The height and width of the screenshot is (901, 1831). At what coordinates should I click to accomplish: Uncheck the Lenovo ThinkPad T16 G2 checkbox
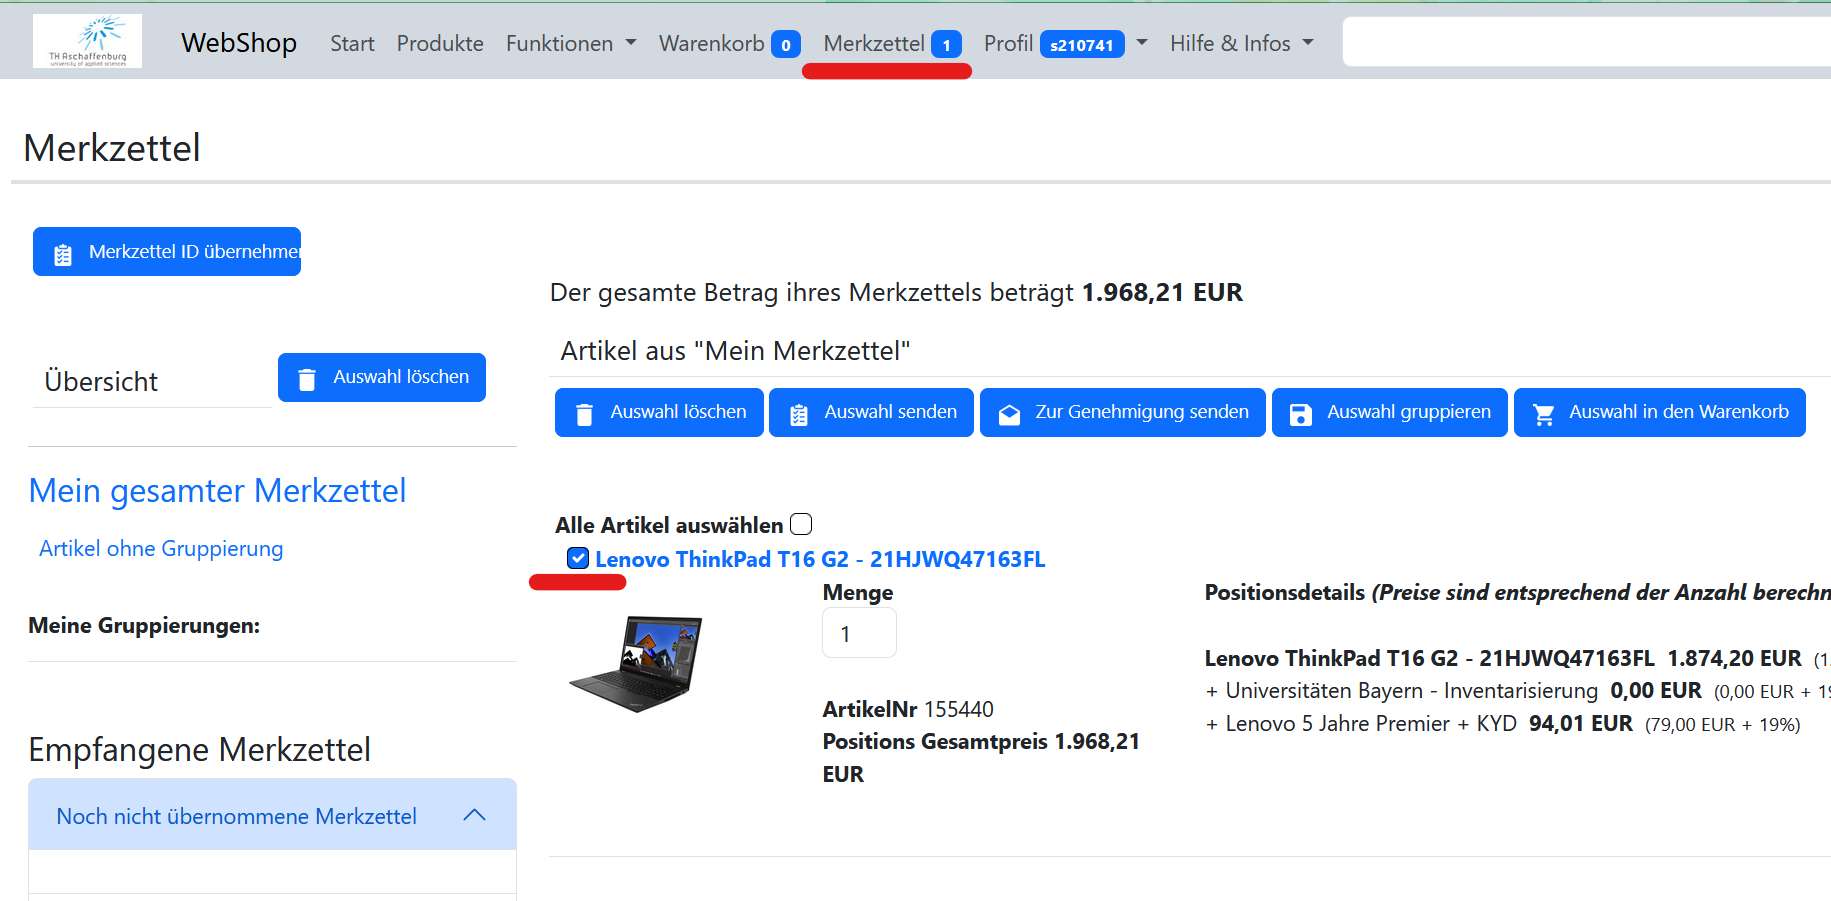click(578, 558)
